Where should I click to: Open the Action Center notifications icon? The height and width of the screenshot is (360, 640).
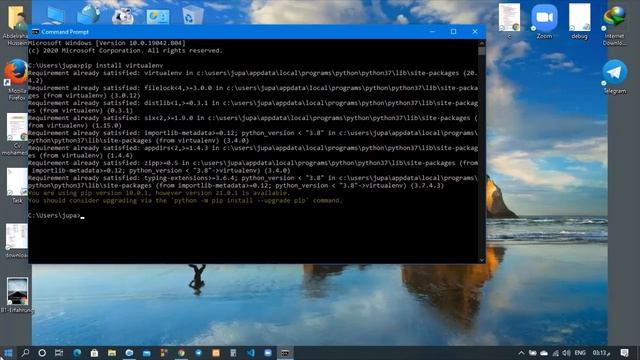pos(624,353)
